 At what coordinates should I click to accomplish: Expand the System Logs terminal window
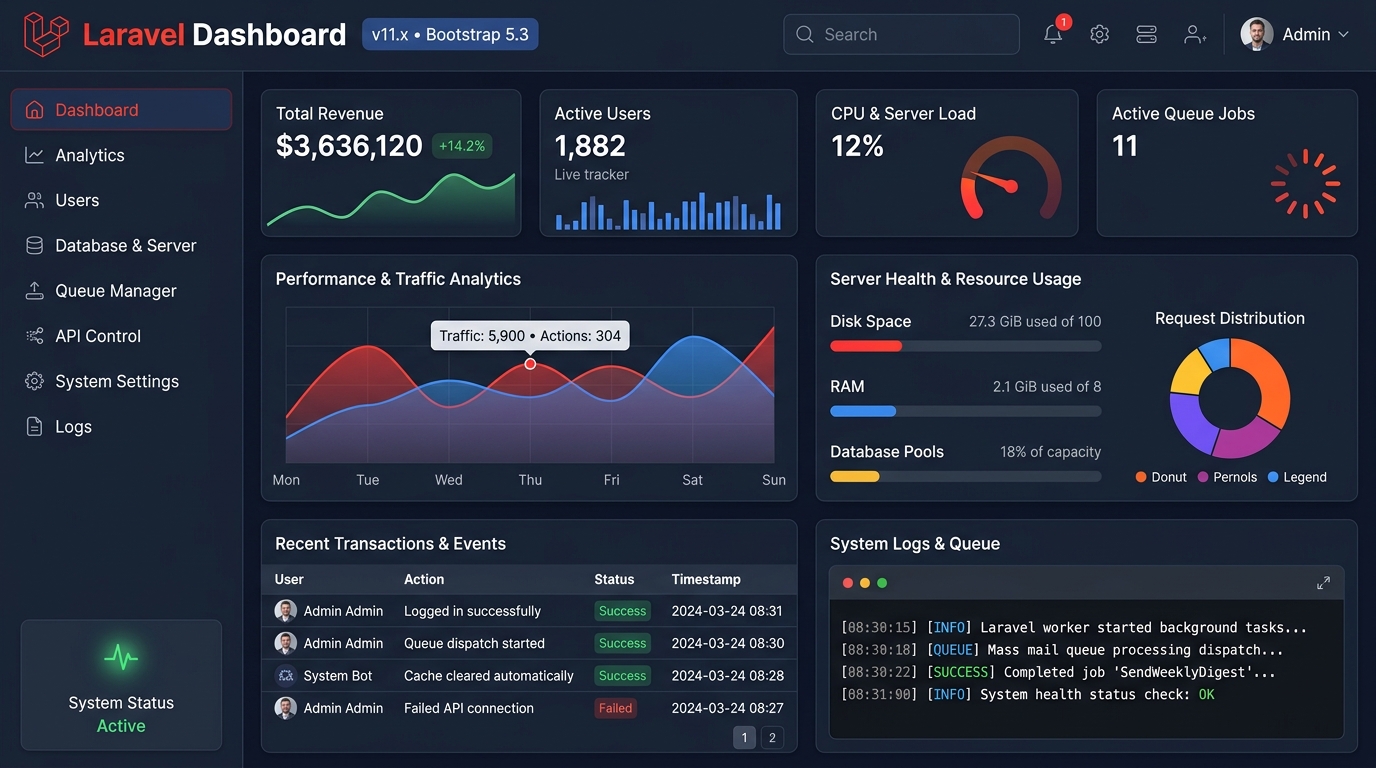[x=1323, y=582]
